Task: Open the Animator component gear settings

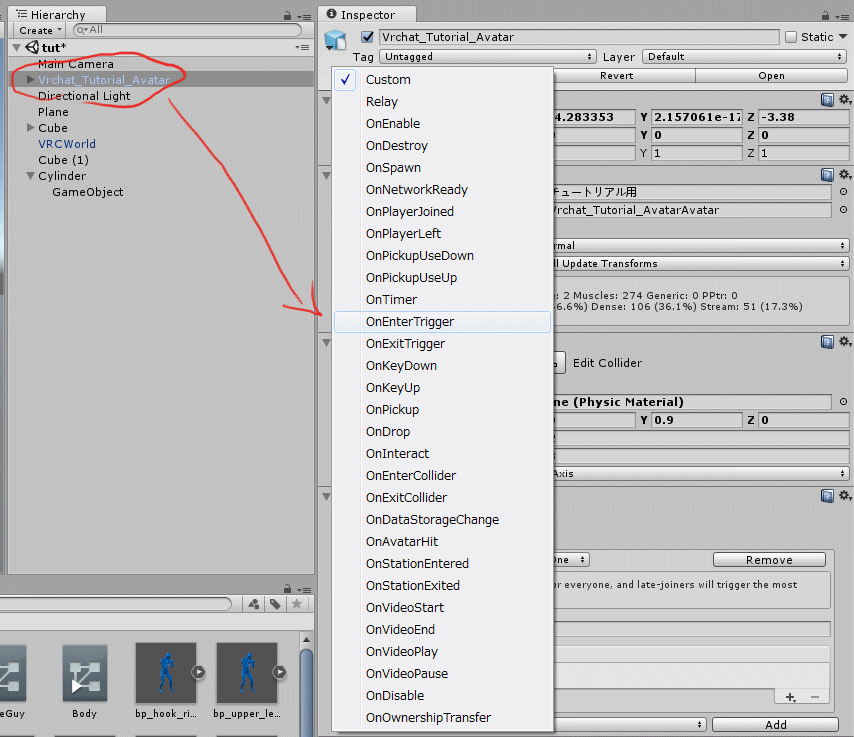Action: pyautogui.click(x=845, y=174)
